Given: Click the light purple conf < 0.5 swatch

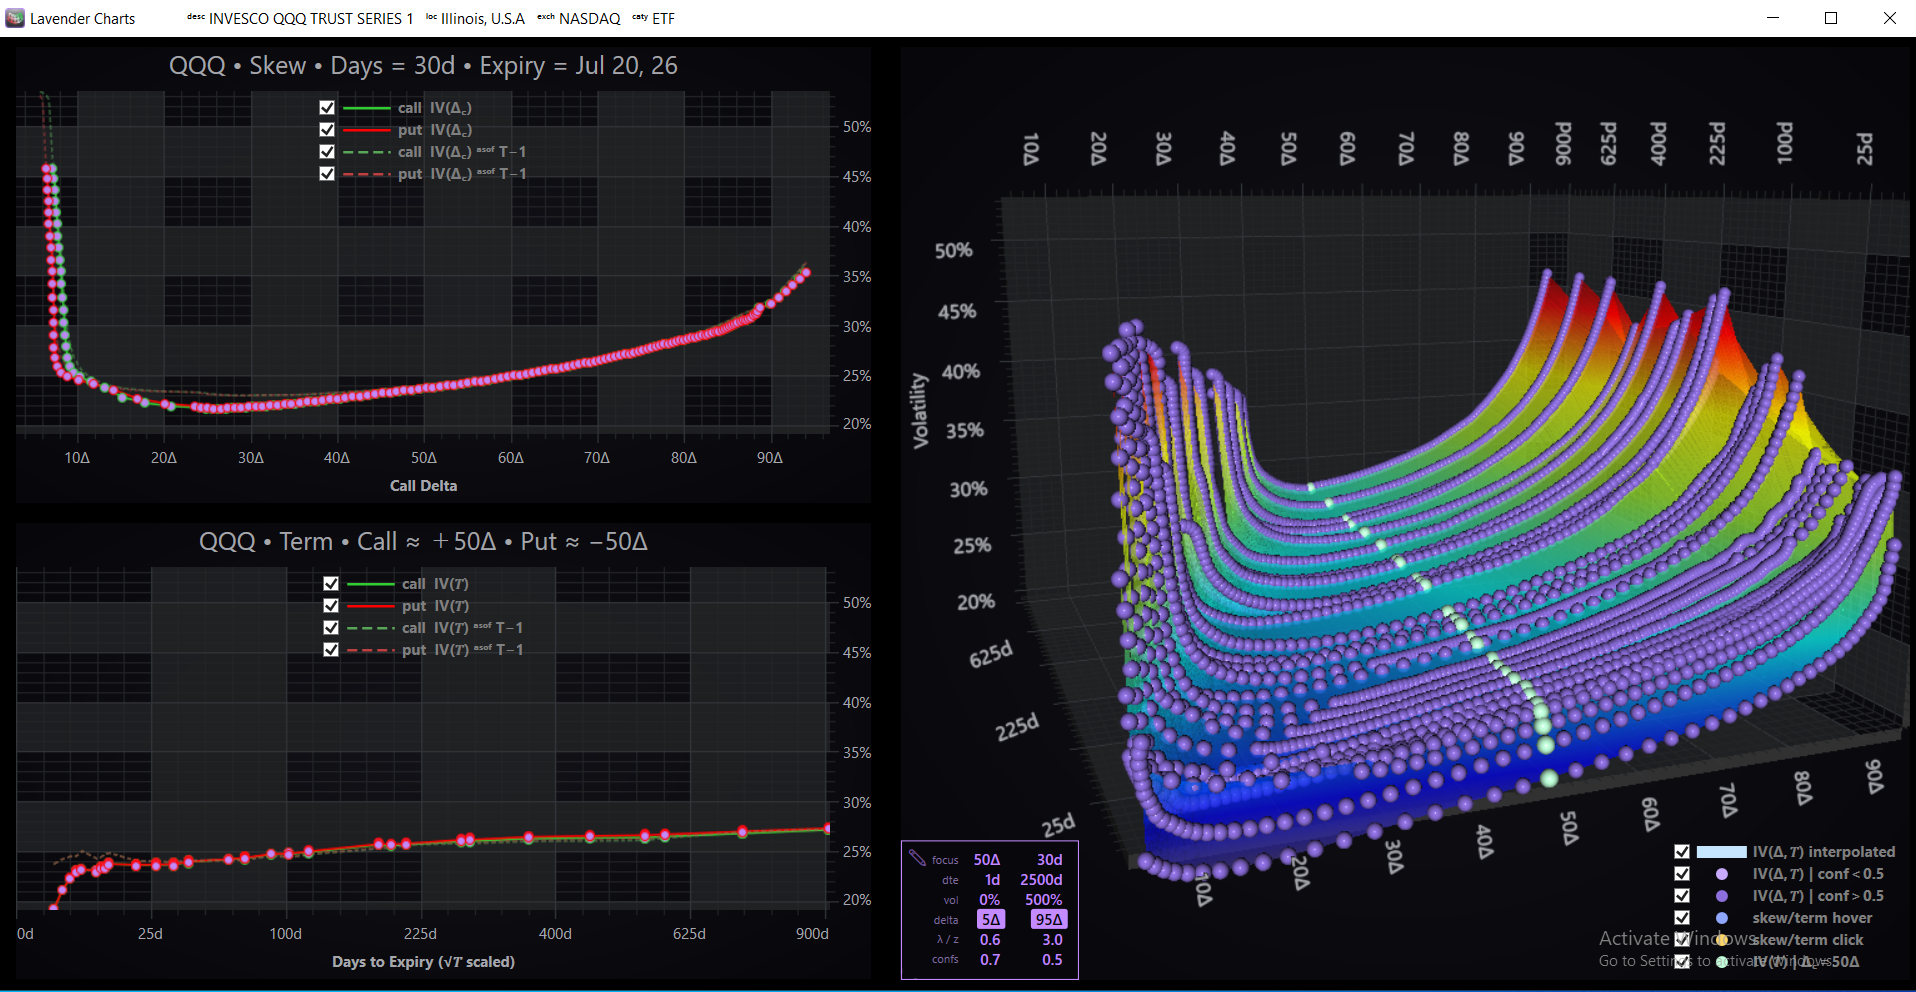Looking at the screenshot, I should pyautogui.click(x=1722, y=874).
